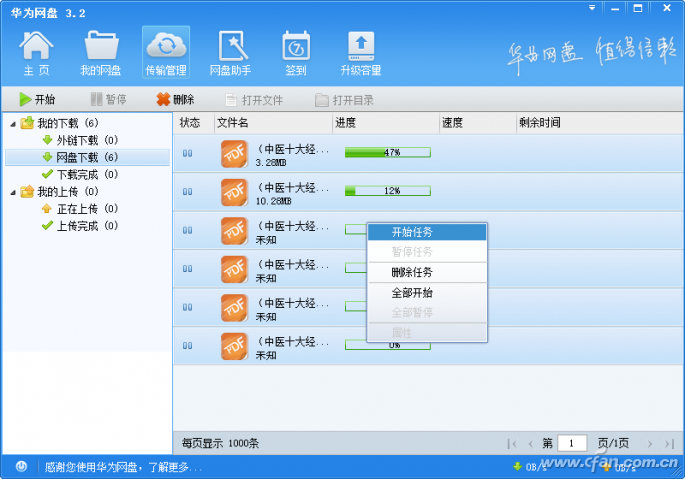The image size is (685, 479).
Task: Collapse the 我的上传 tree node
Action: coord(13,192)
